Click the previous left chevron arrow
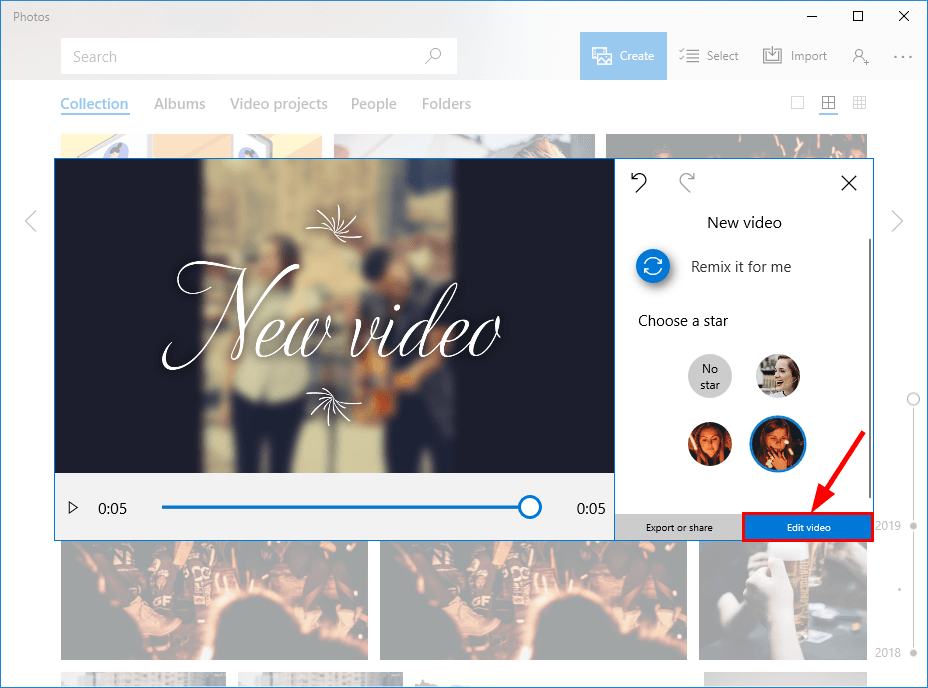 31,221
